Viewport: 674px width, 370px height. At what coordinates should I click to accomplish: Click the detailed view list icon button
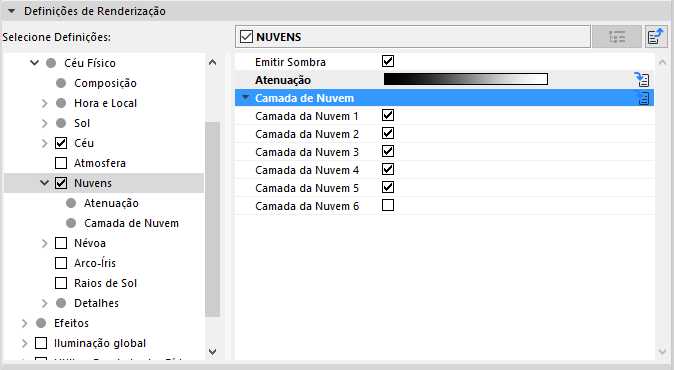617,37
